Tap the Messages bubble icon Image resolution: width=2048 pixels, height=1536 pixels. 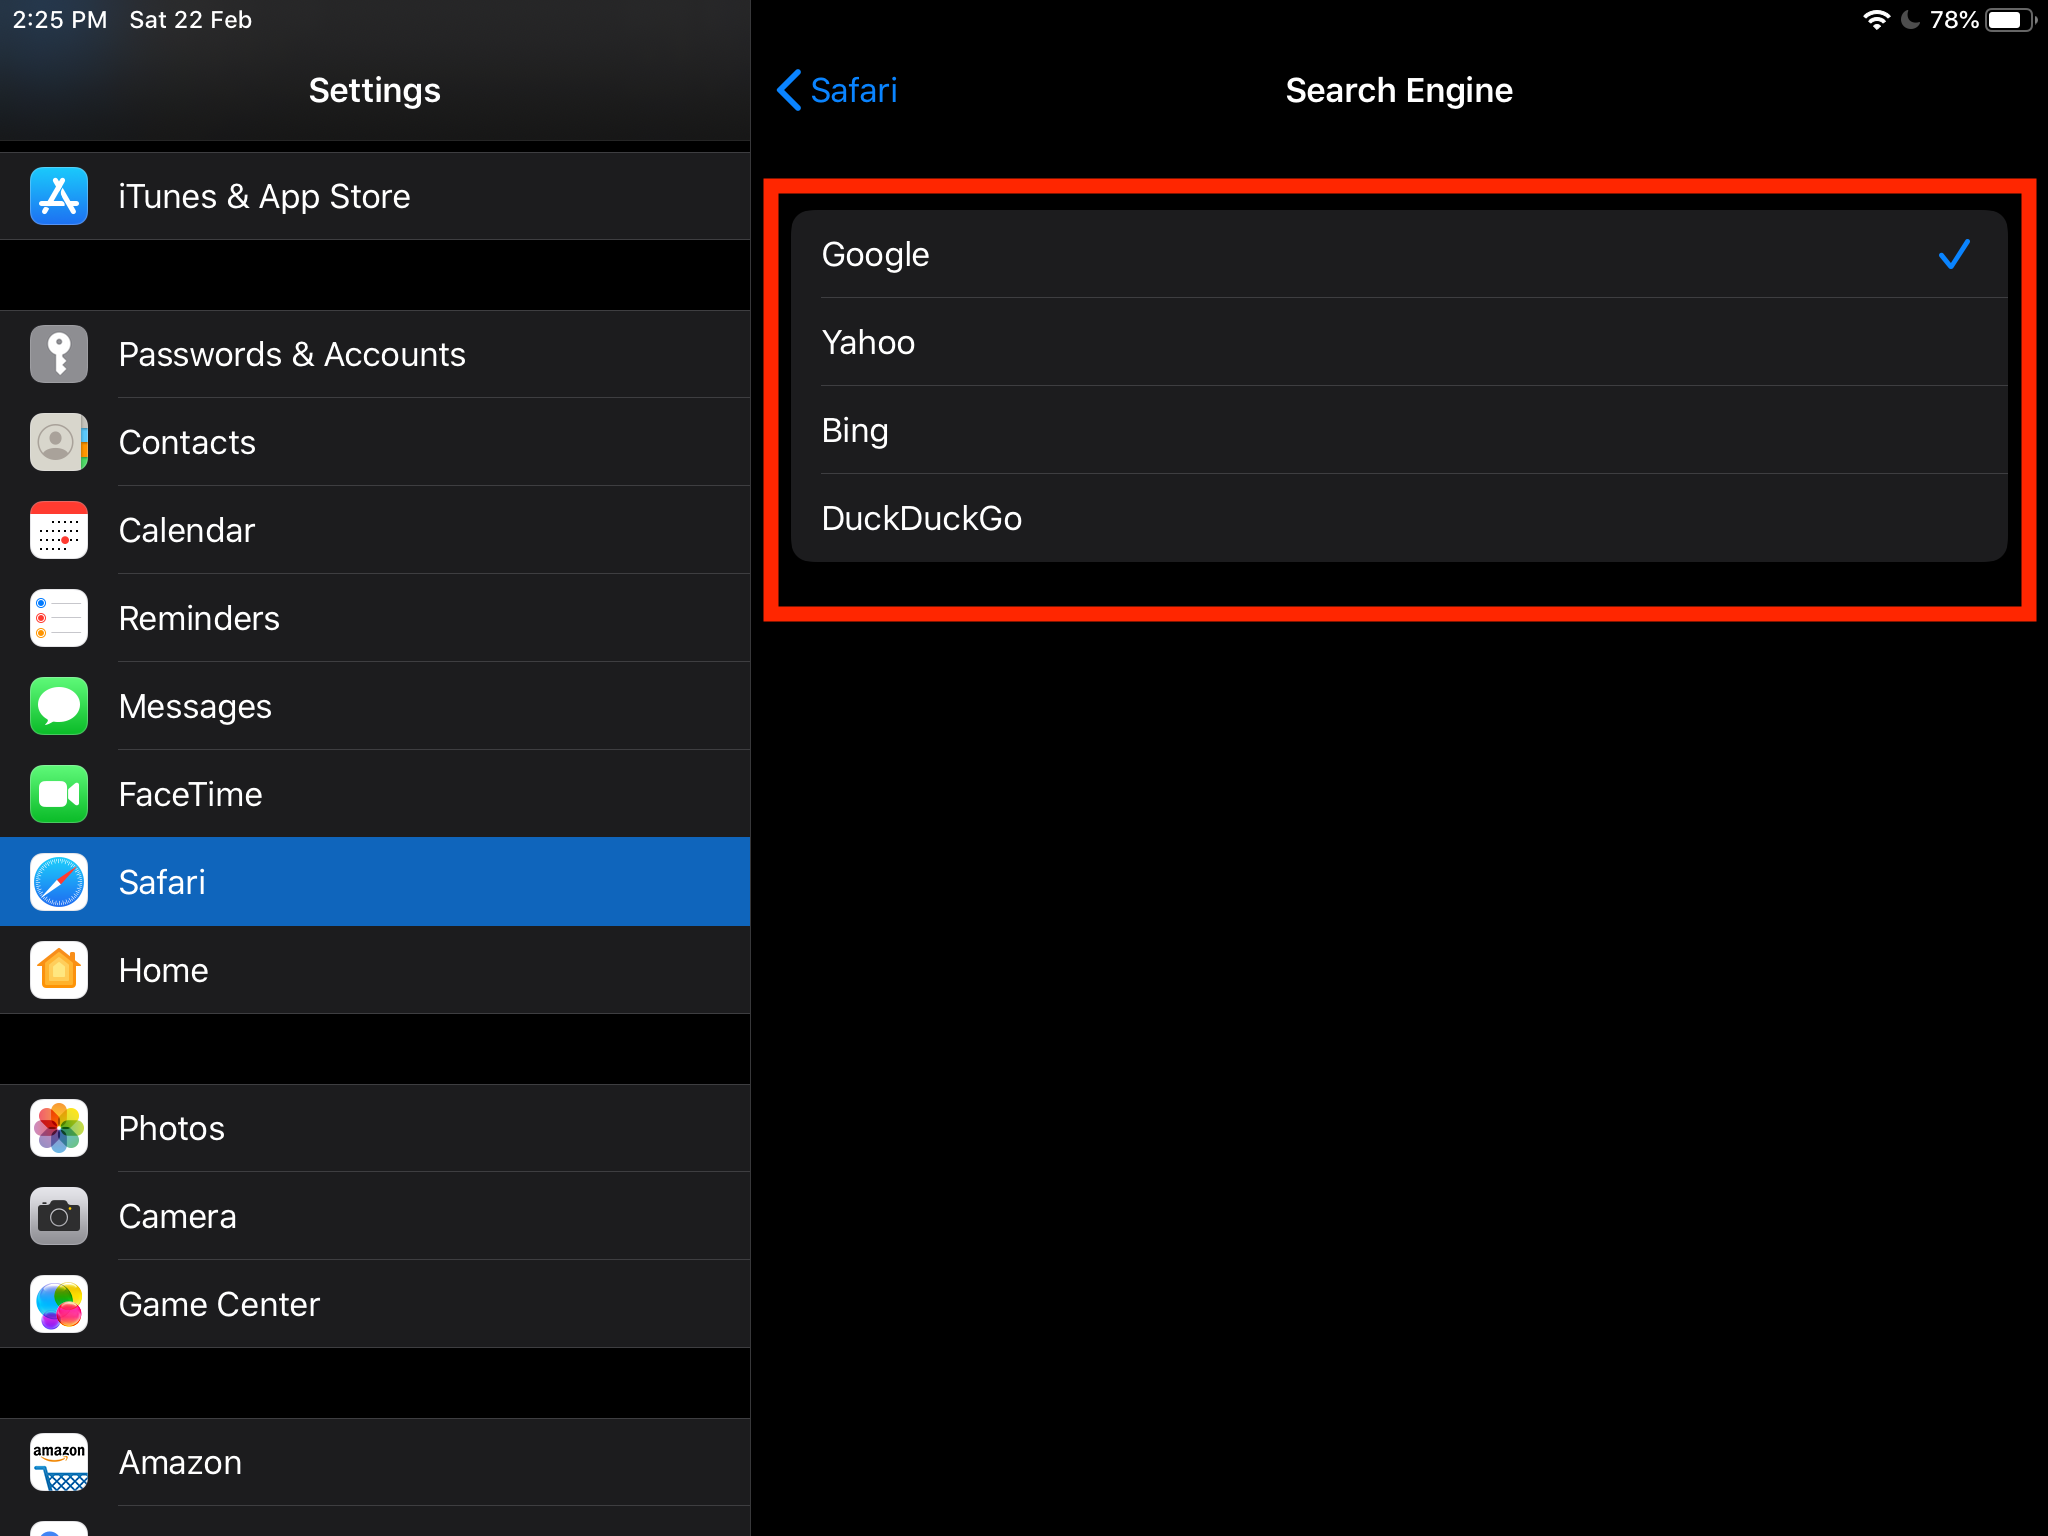click(59, 706)
